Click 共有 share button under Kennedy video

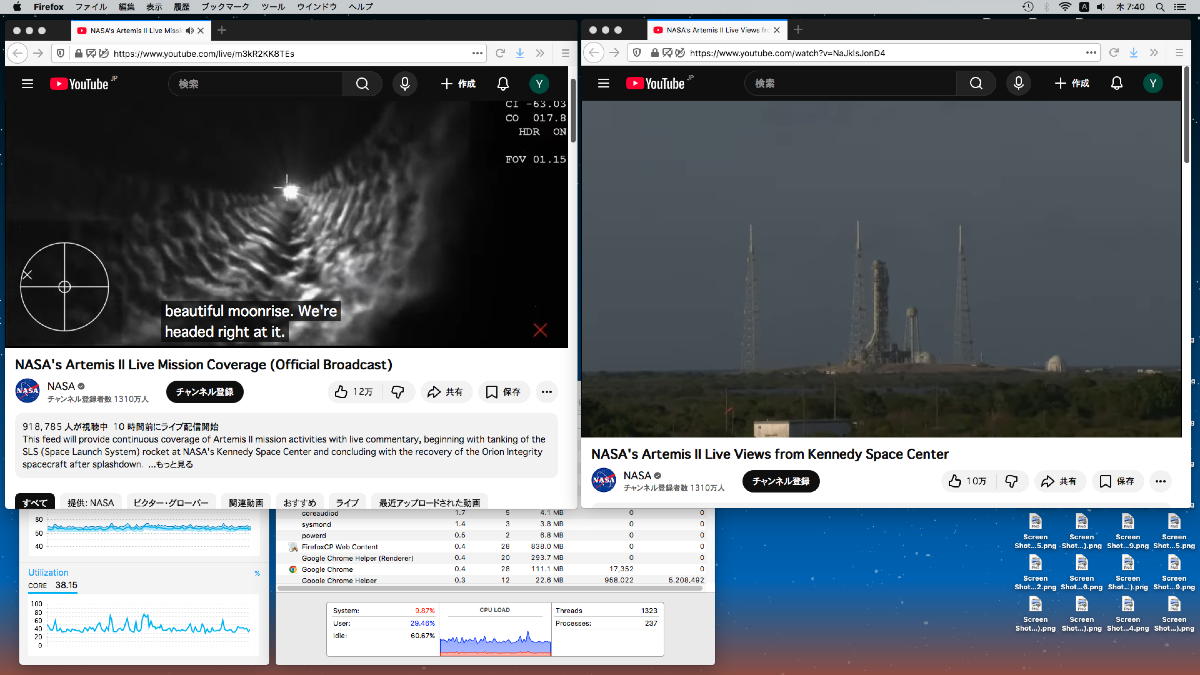click(1060, 481)
